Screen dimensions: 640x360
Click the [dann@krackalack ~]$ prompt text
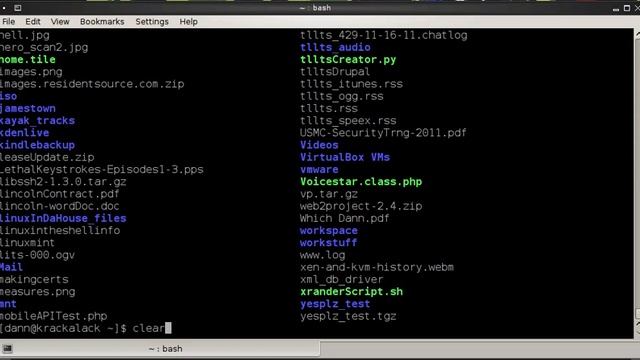[63, 328]
